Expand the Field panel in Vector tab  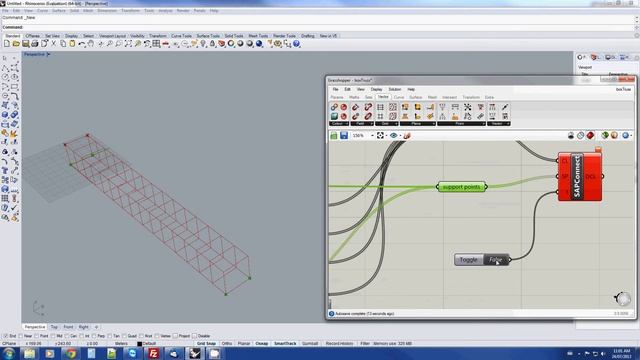point(361,124)
